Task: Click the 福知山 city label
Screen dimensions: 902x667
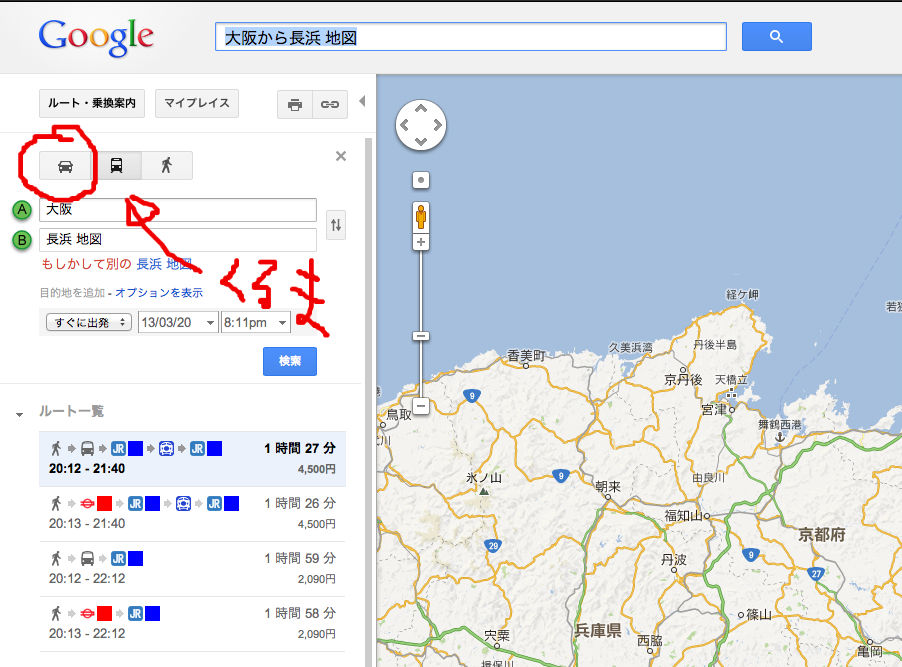Action: click(x=684, y=516)
